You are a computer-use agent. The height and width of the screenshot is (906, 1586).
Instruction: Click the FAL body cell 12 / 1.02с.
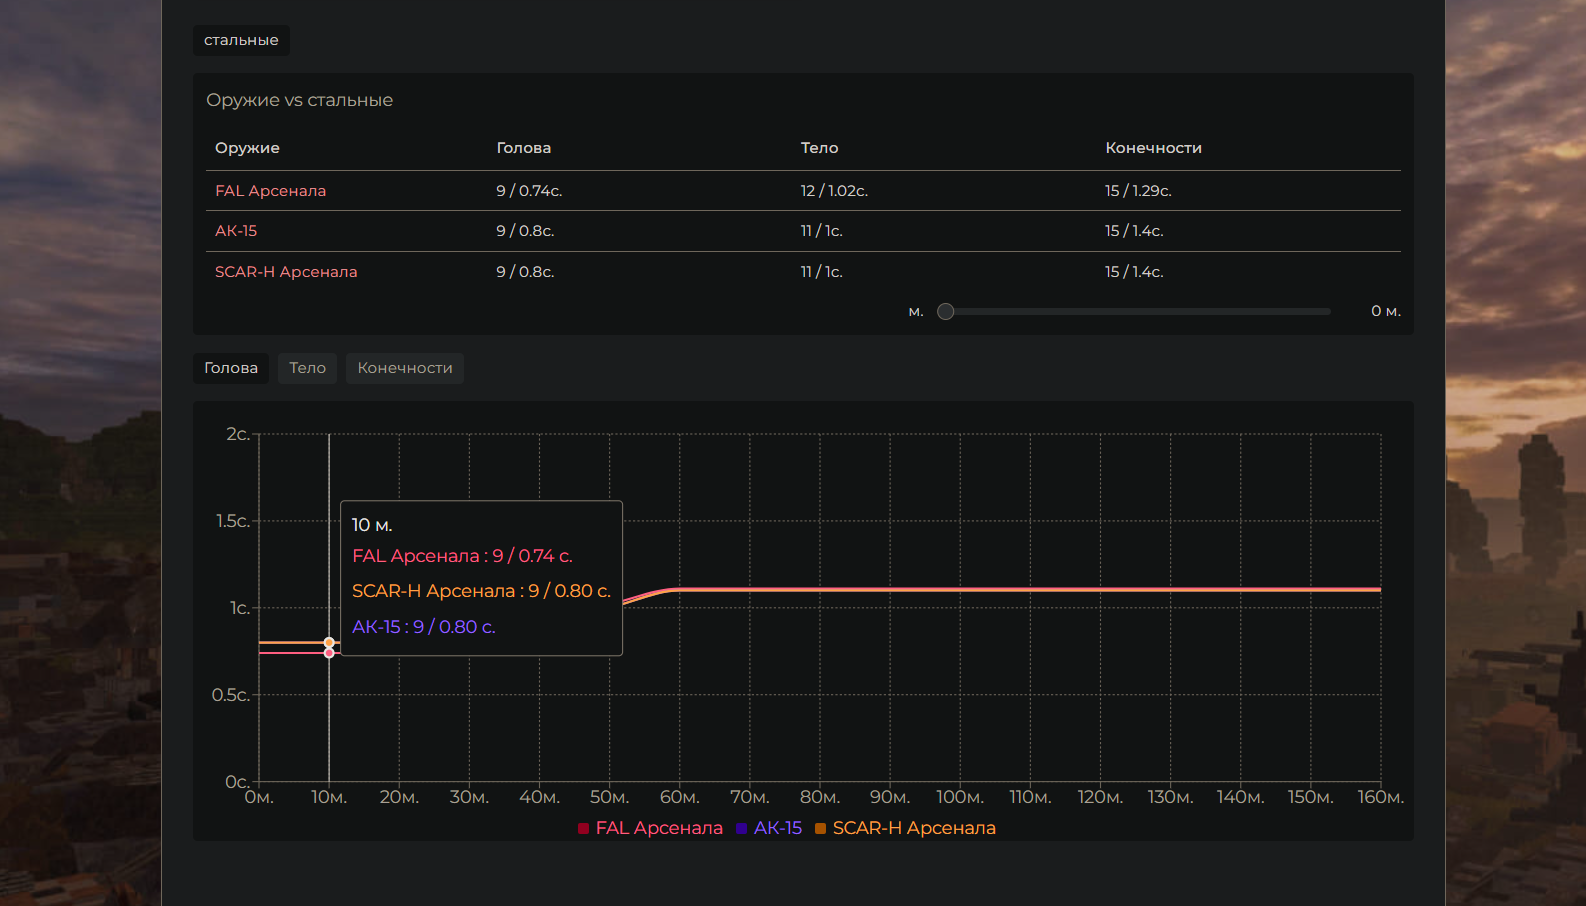point(834,191)
